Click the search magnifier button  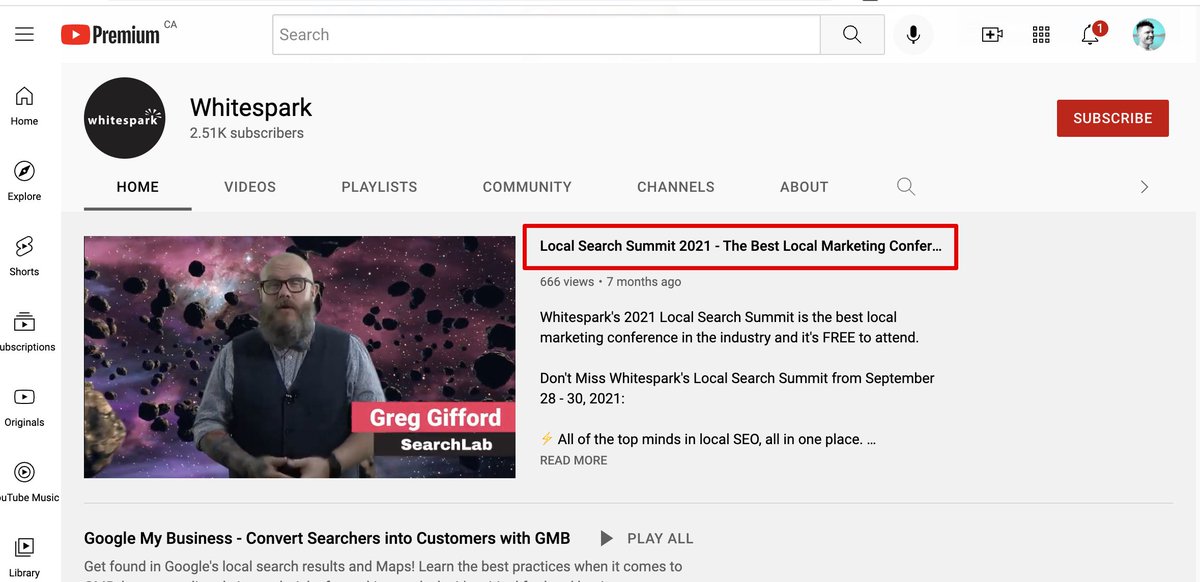[852, 35]
